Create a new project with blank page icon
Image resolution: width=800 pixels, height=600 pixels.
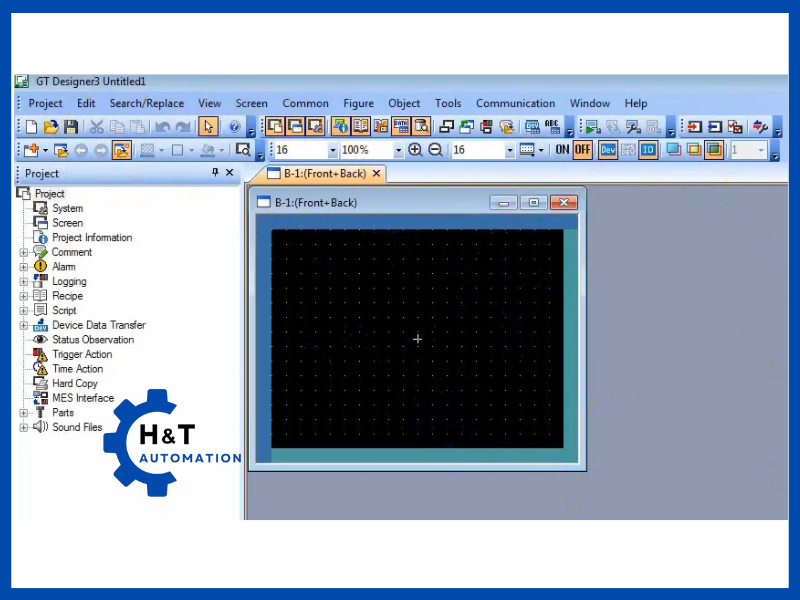pos(31,127)
